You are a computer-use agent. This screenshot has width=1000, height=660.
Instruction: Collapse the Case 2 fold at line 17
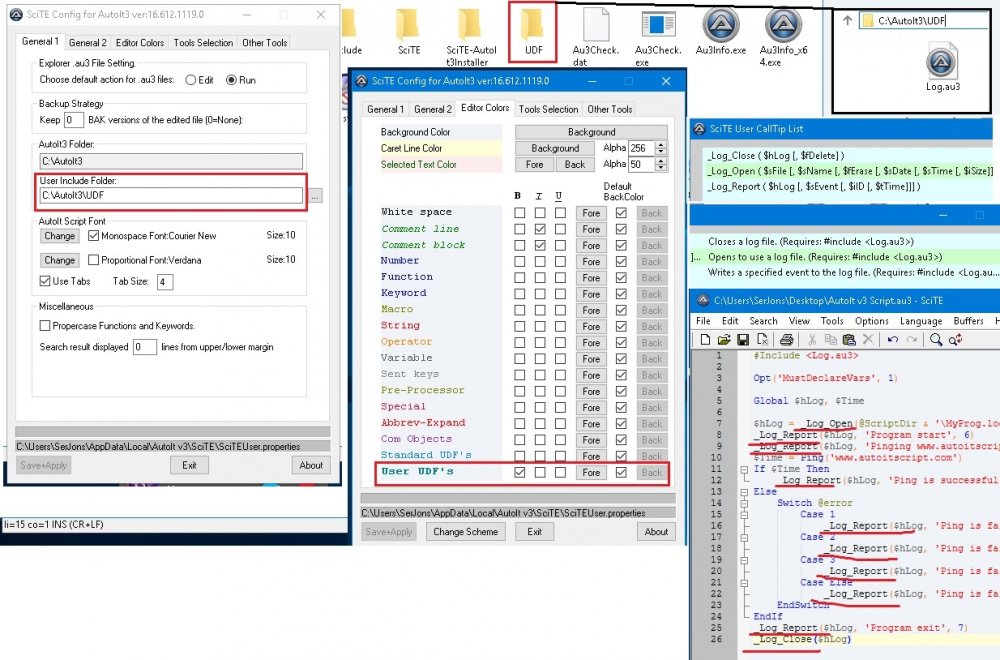coord(744,538)
